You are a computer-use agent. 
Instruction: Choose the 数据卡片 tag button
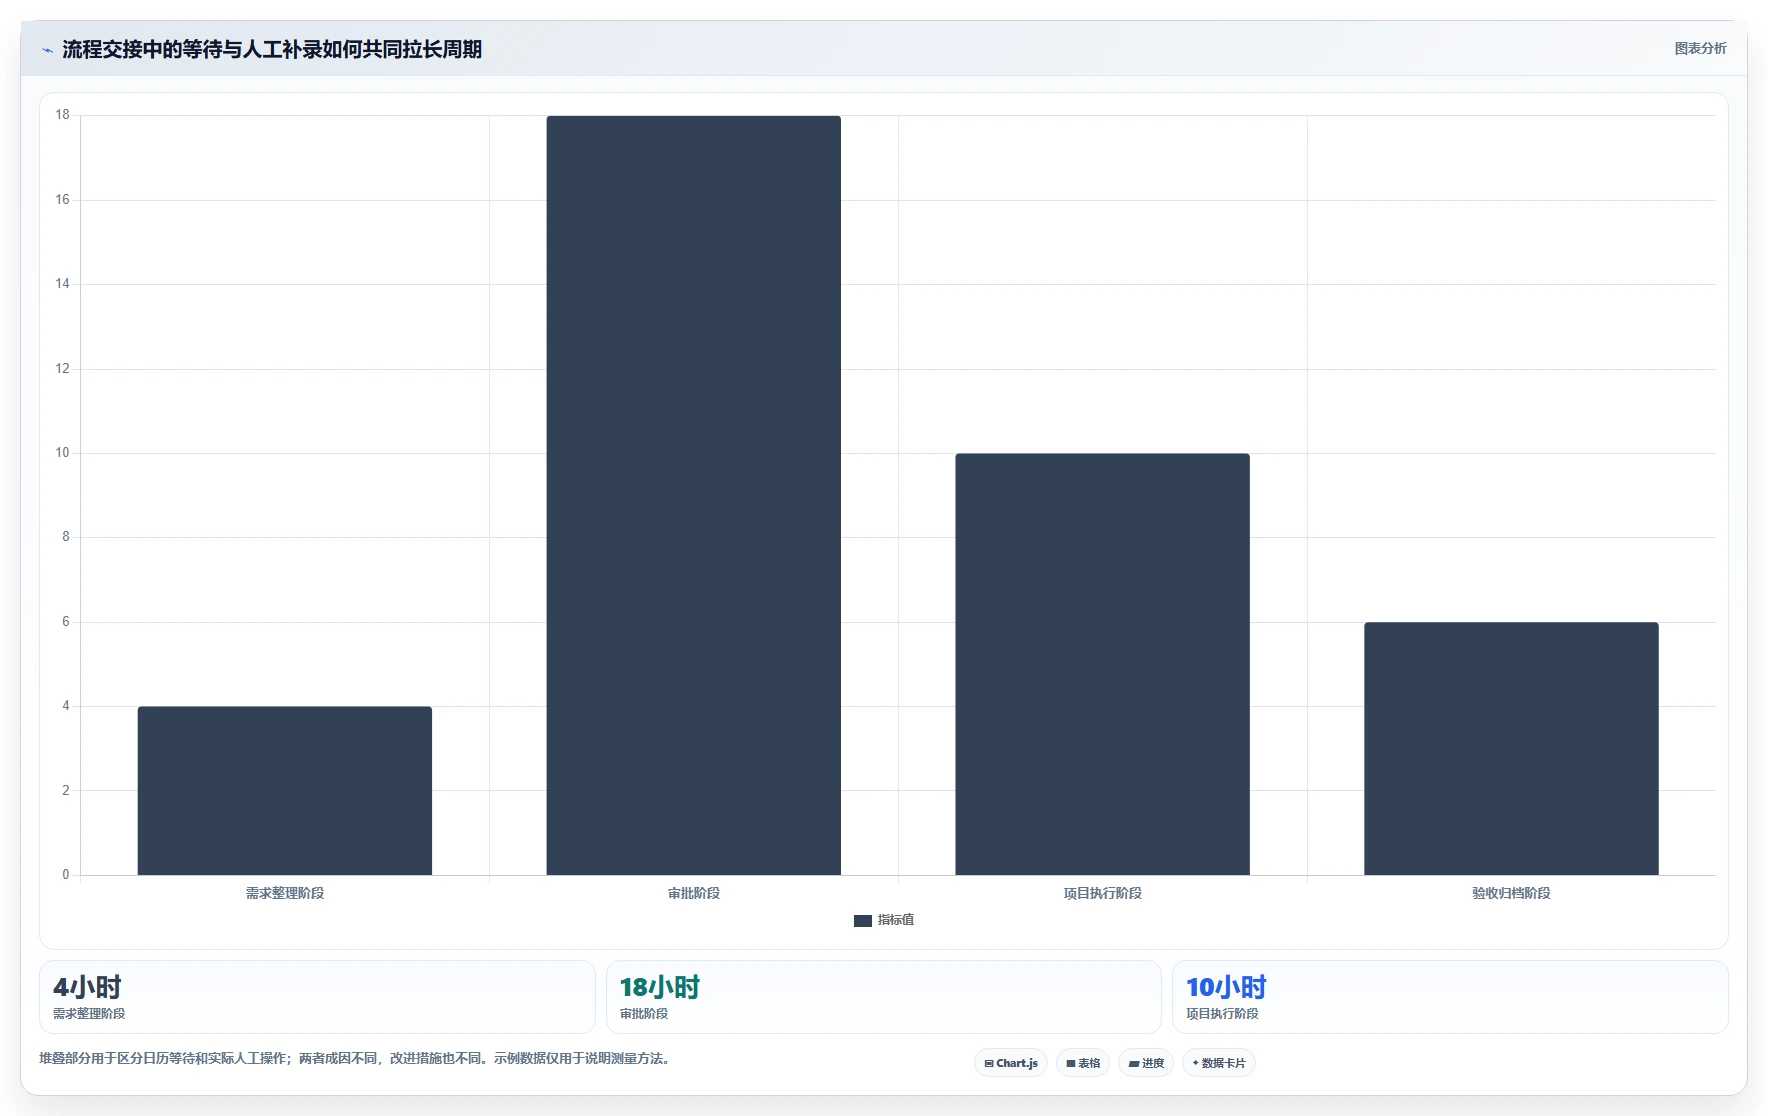pos(1219,1063)
